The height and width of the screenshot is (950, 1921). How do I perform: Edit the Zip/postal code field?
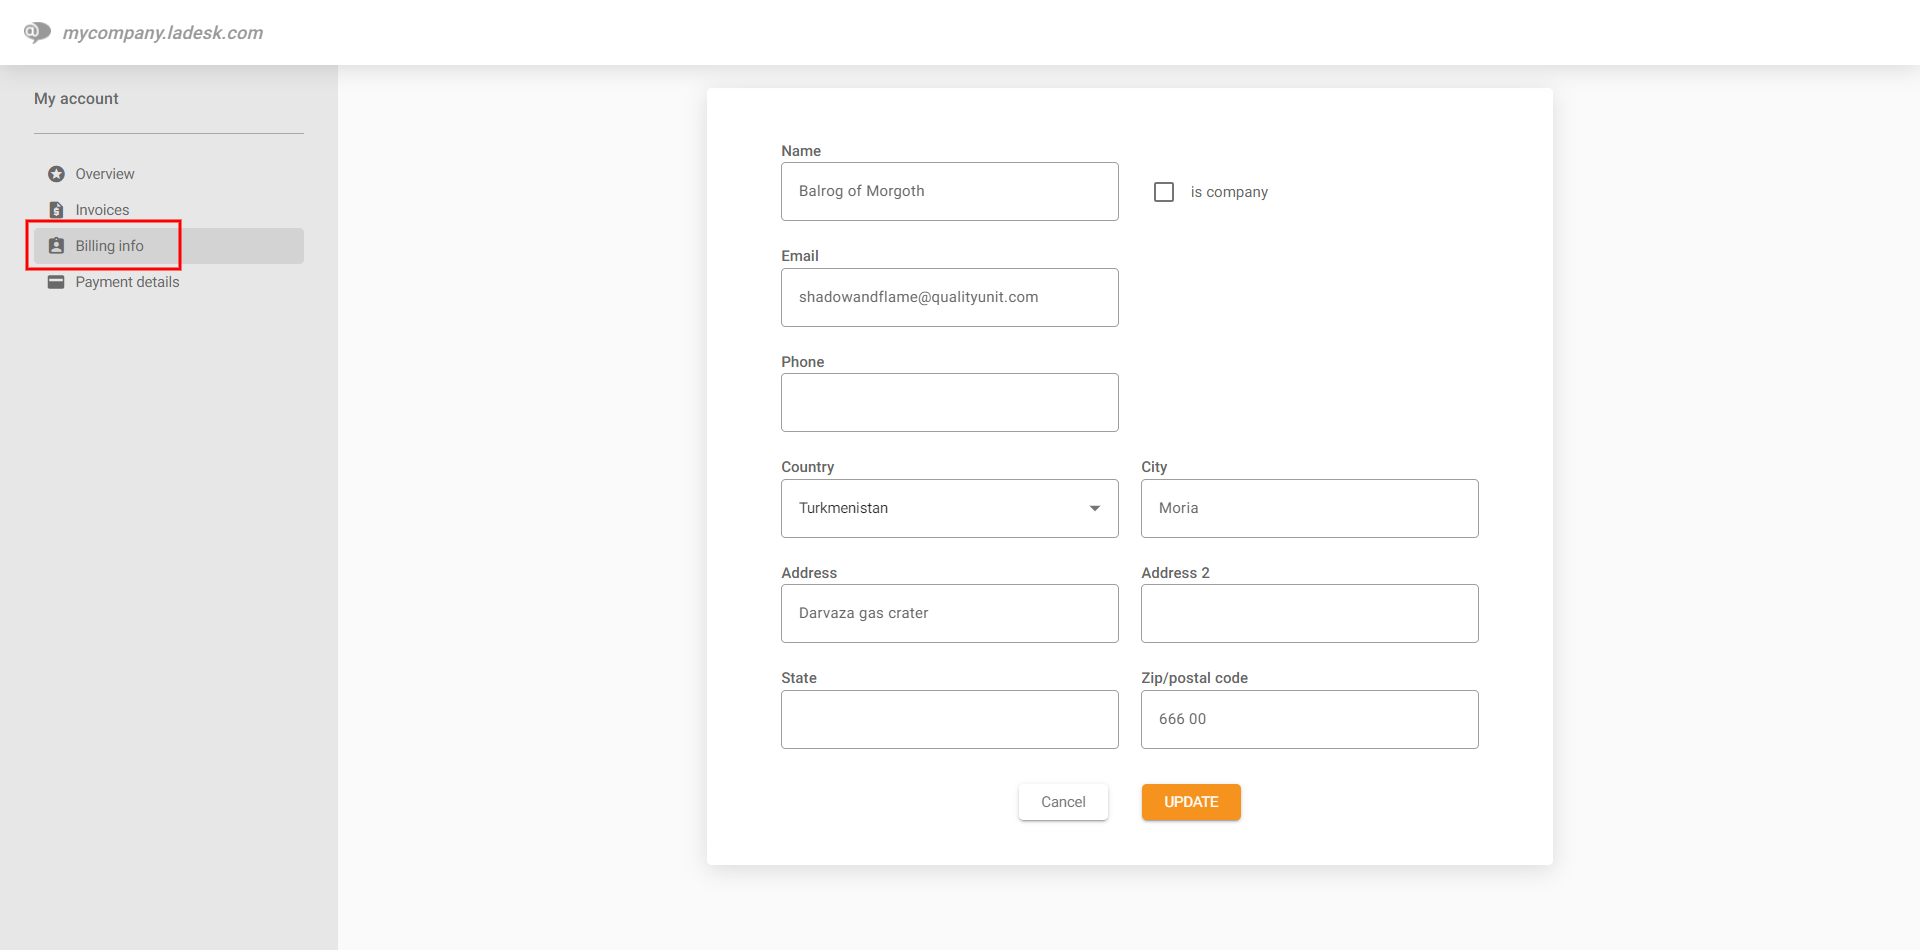coord(1309,719)
